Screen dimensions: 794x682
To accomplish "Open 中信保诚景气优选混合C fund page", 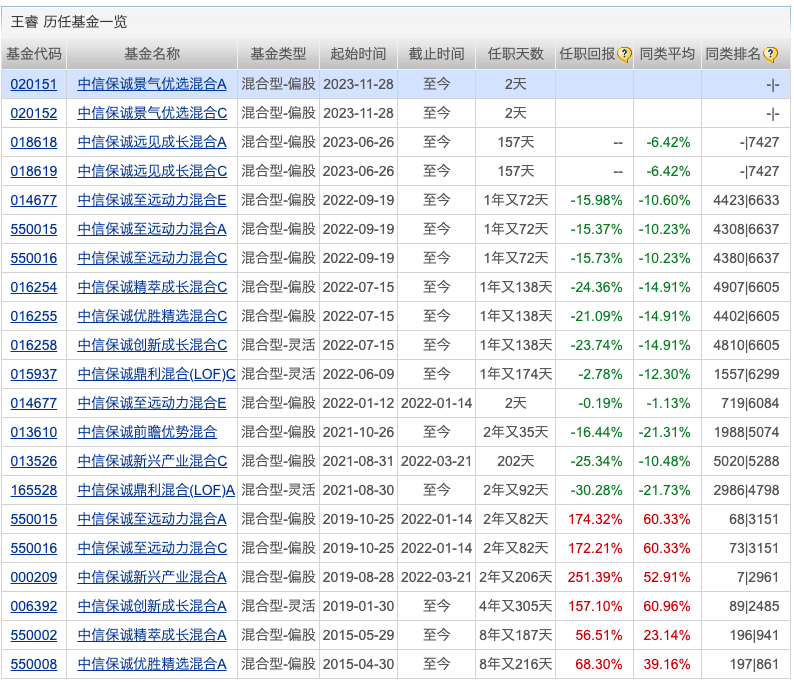I will coord(152,113).
